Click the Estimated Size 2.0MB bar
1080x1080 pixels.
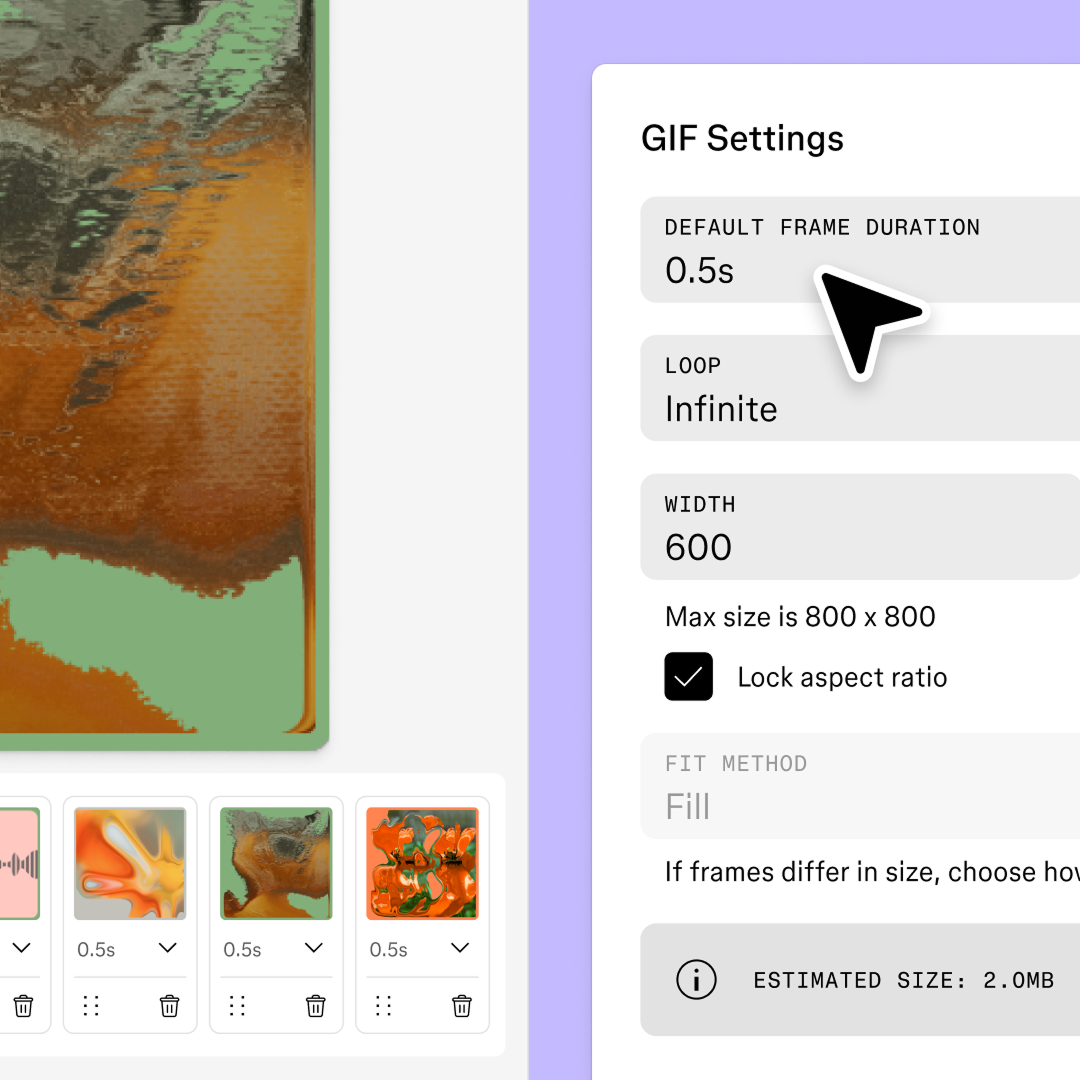coord(880,980)
